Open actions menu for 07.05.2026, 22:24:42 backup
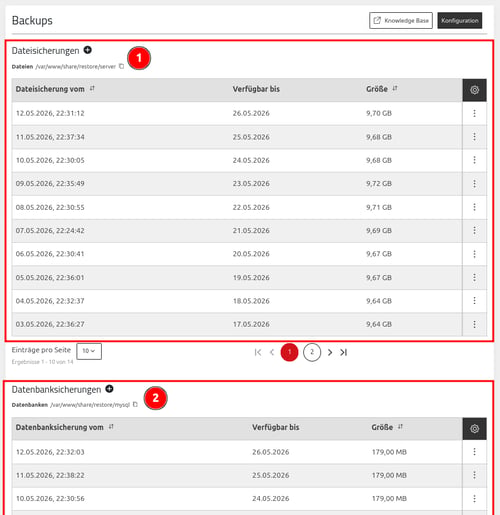The width and height of the screenshot is (500, 515). coord(474,230)
